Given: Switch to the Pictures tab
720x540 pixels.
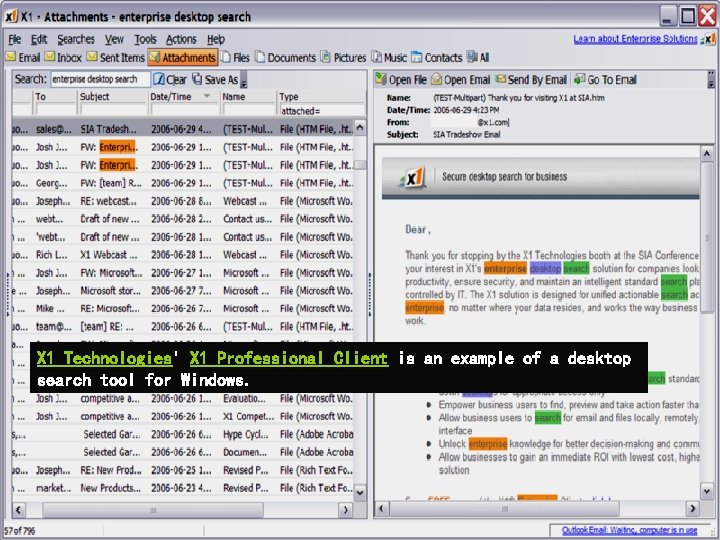Looking at the screenshot, I should coord(343,57).
